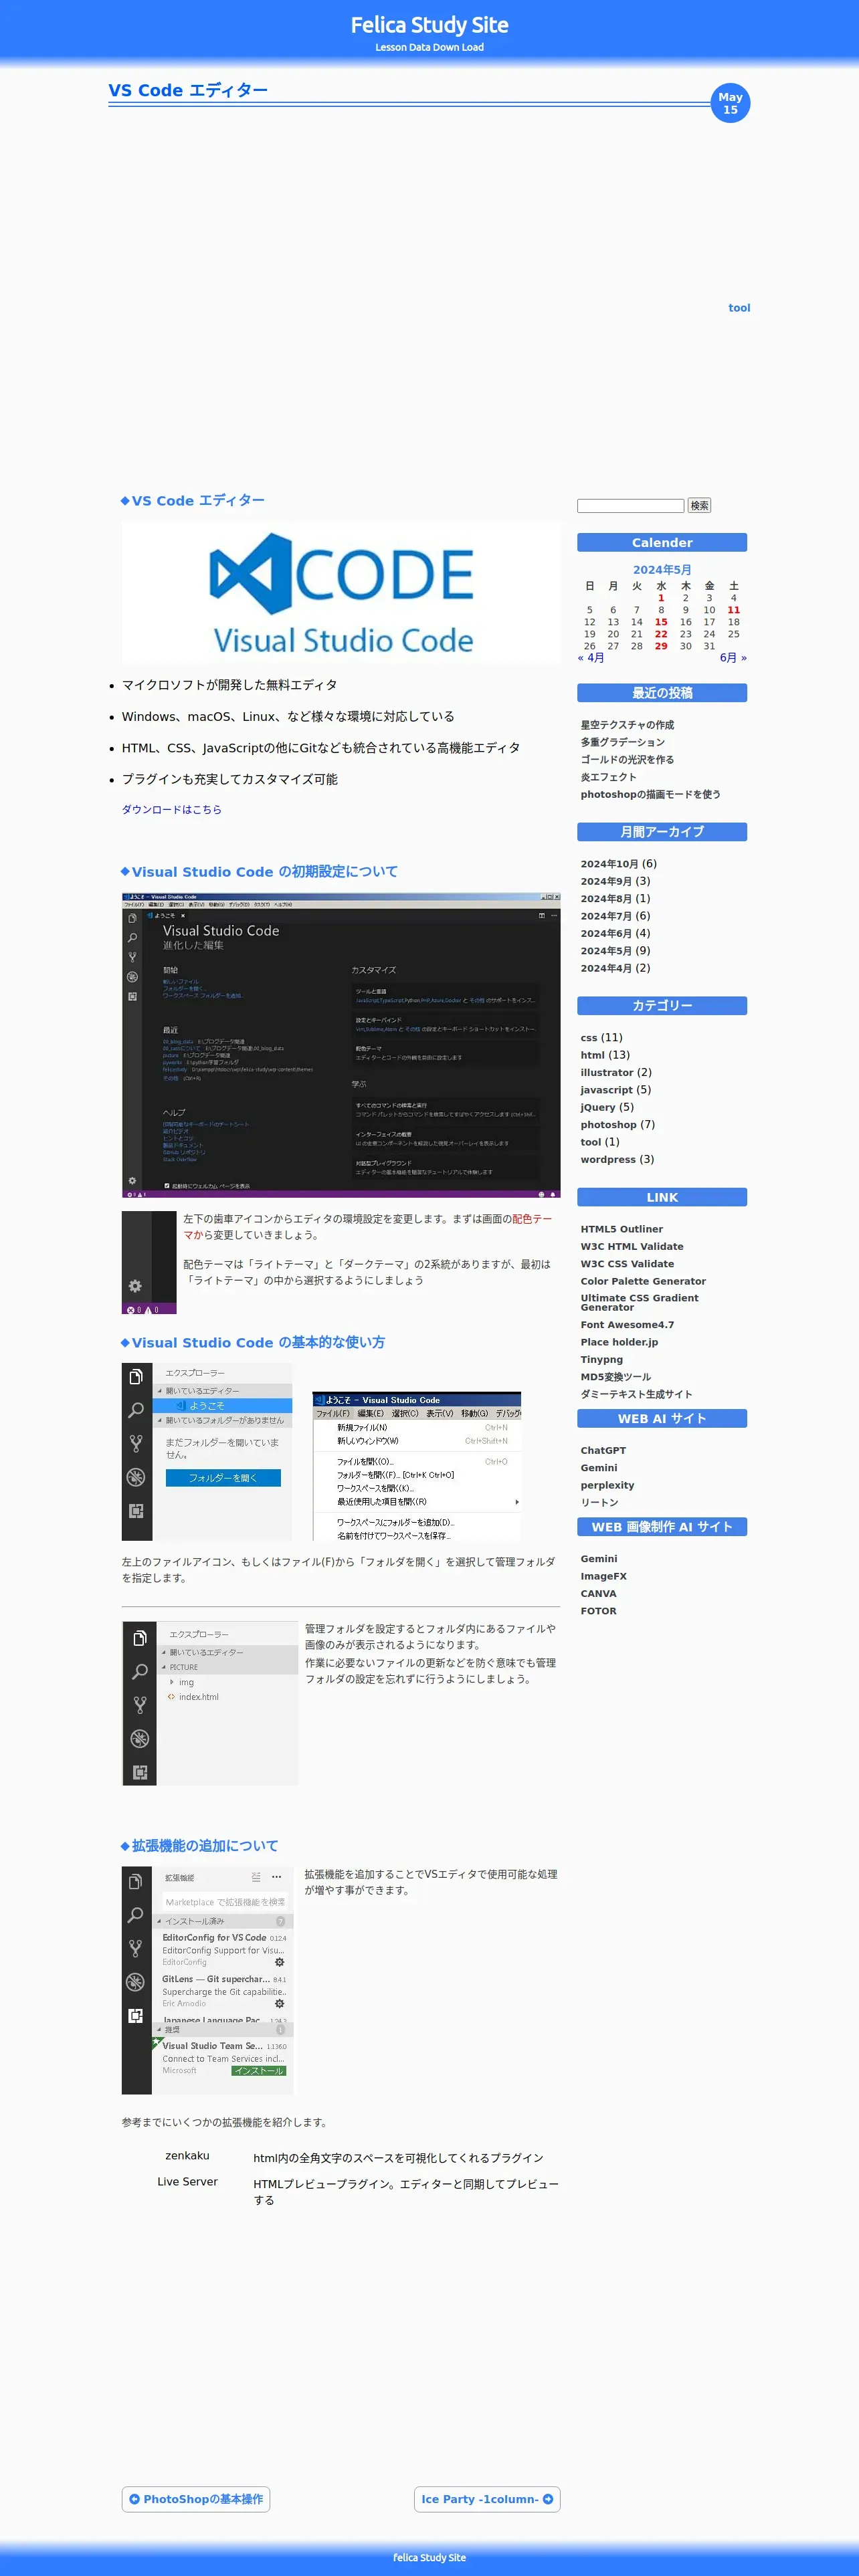
Task: Open recent post 多重グラデーション
Action: [622, 742]
